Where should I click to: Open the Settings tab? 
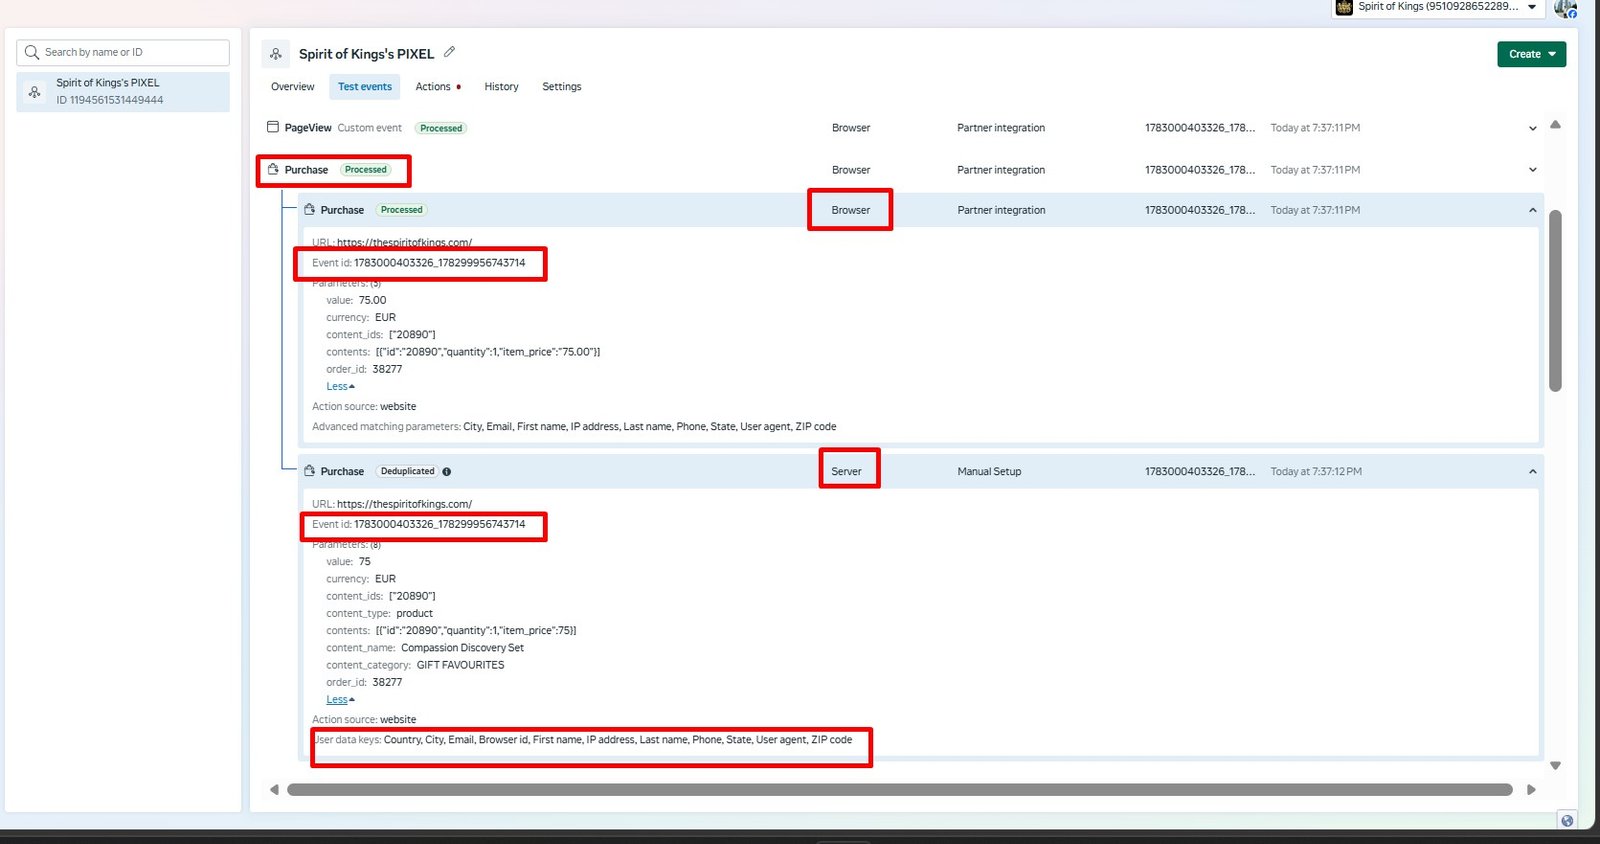click(562, 87)
